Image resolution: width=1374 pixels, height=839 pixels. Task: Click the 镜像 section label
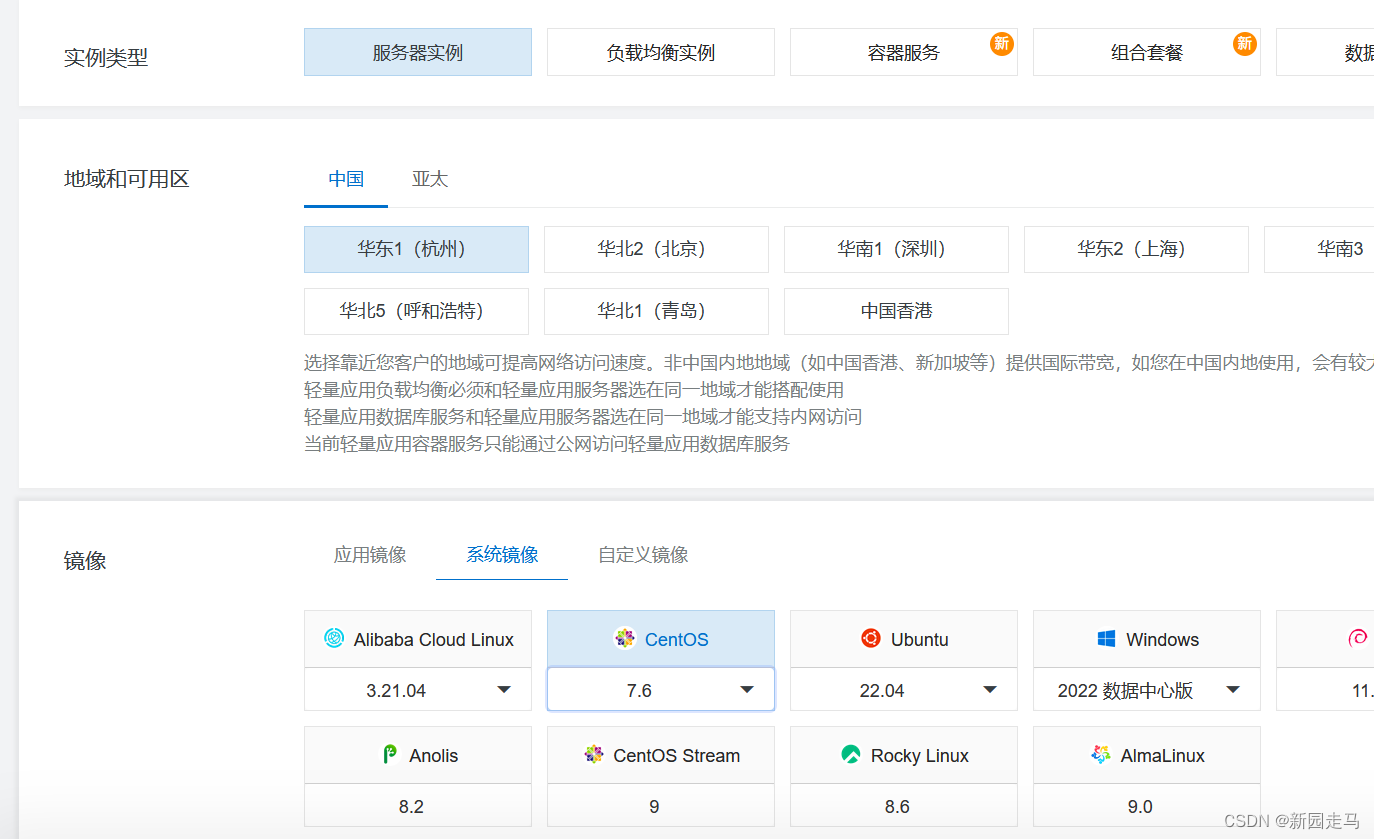coord(85,561)
